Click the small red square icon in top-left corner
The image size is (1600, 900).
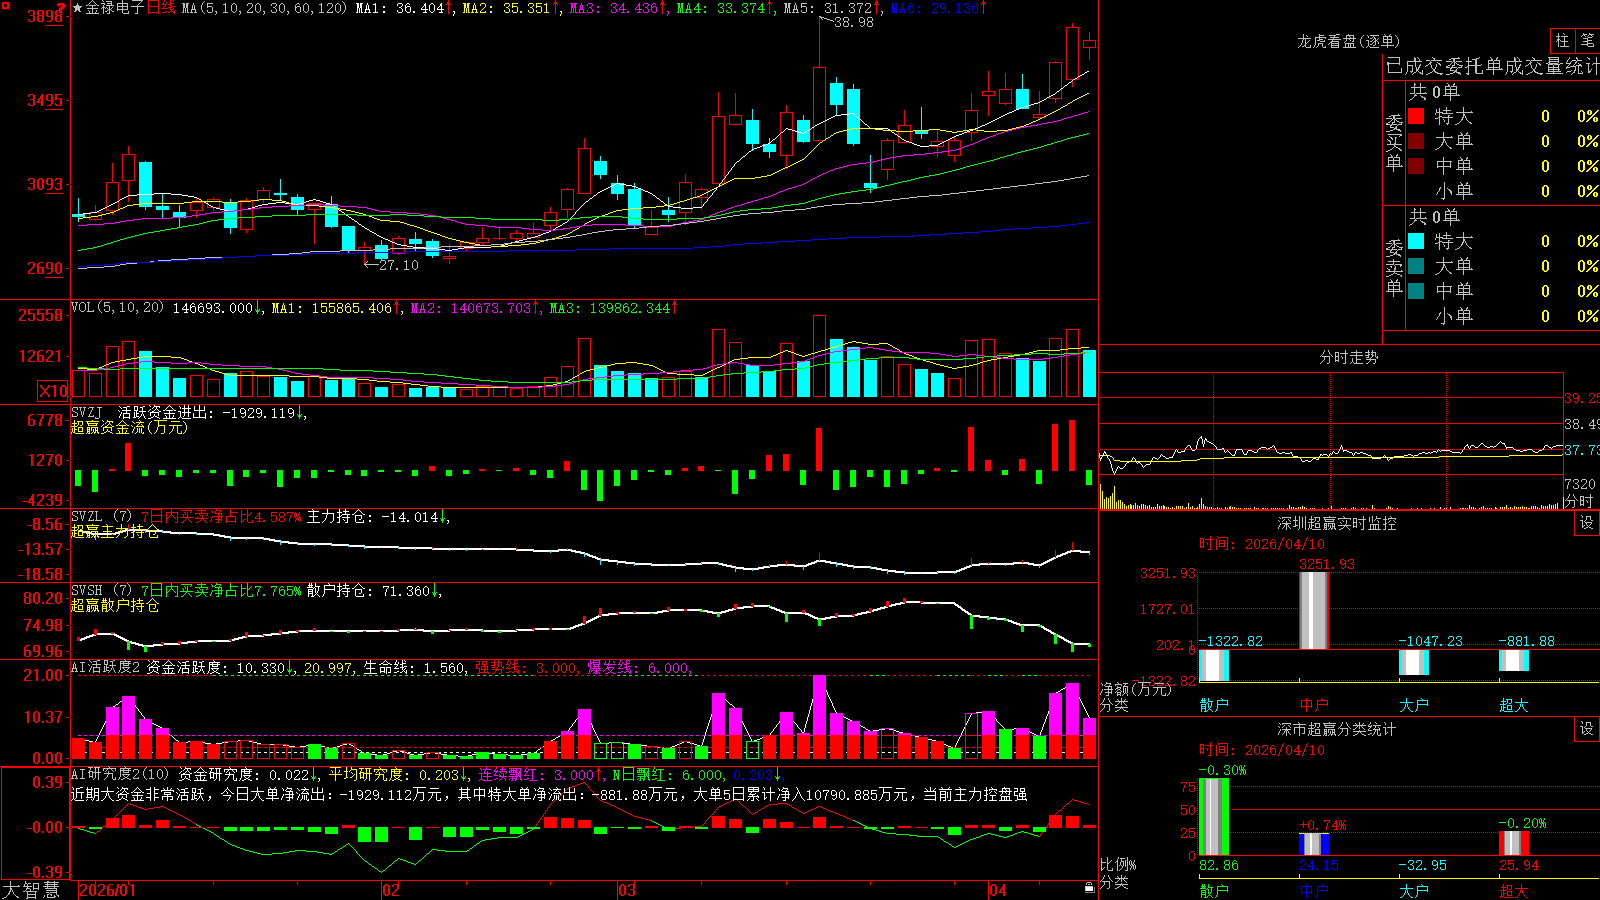pyautogui.click(x=4, y=5)
